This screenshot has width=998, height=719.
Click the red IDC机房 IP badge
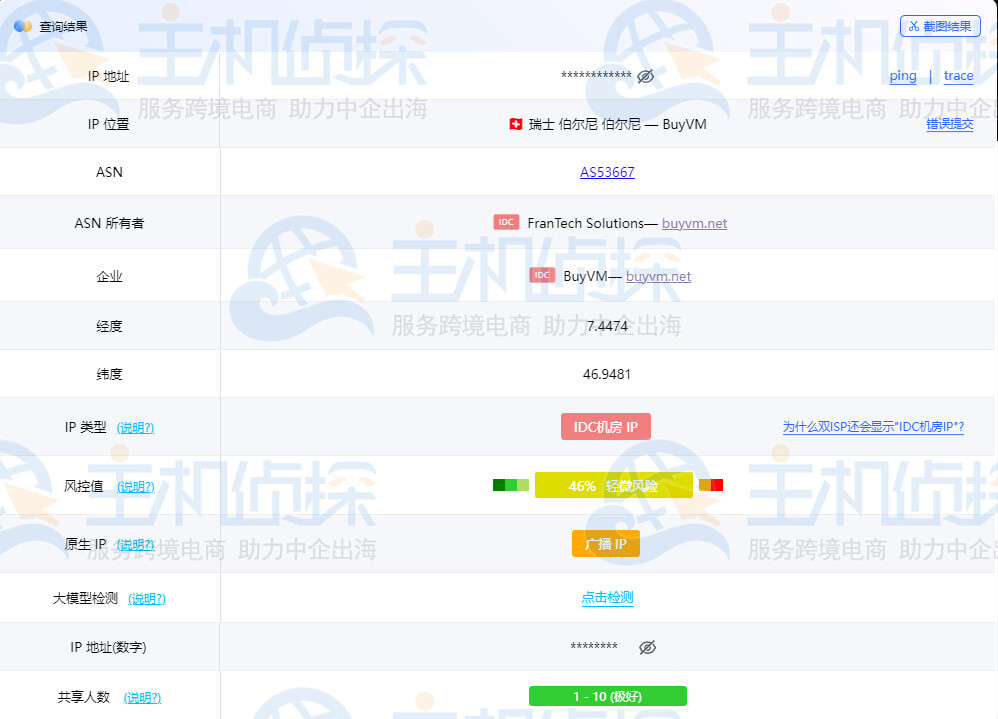(605, 426)
